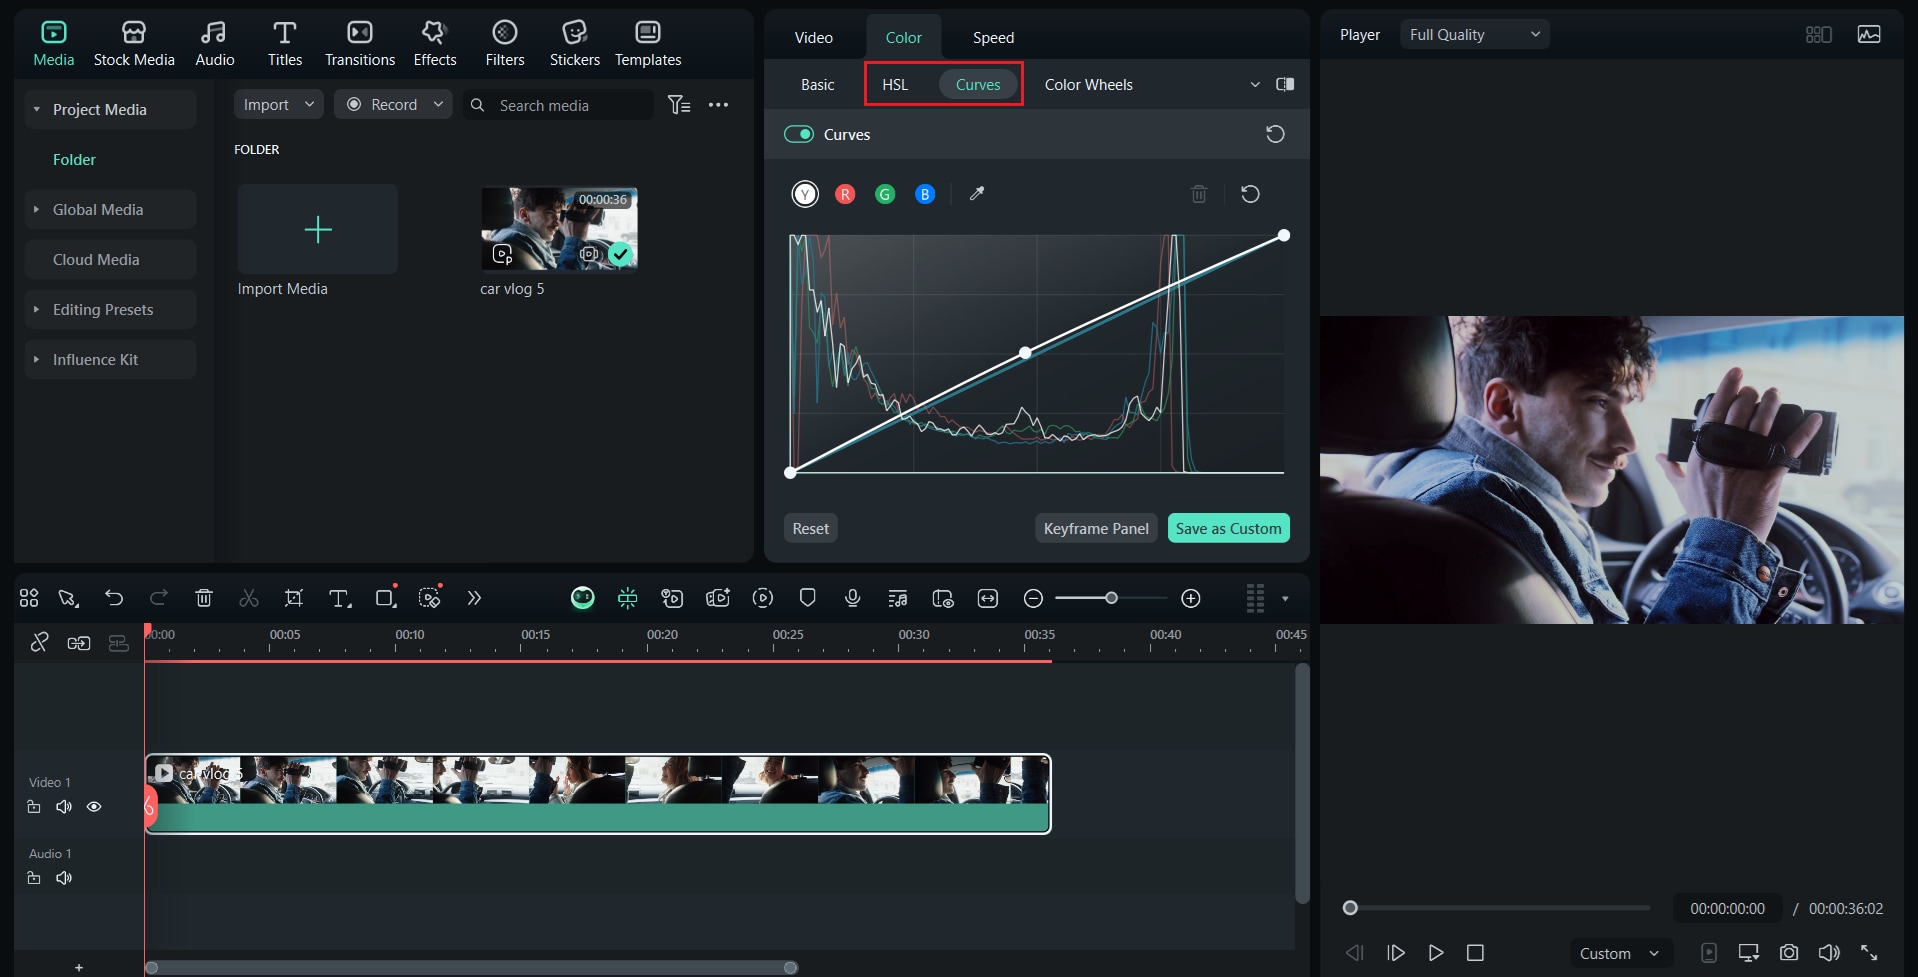Switch to the Speed properties tab

click(x=993, y=37)
